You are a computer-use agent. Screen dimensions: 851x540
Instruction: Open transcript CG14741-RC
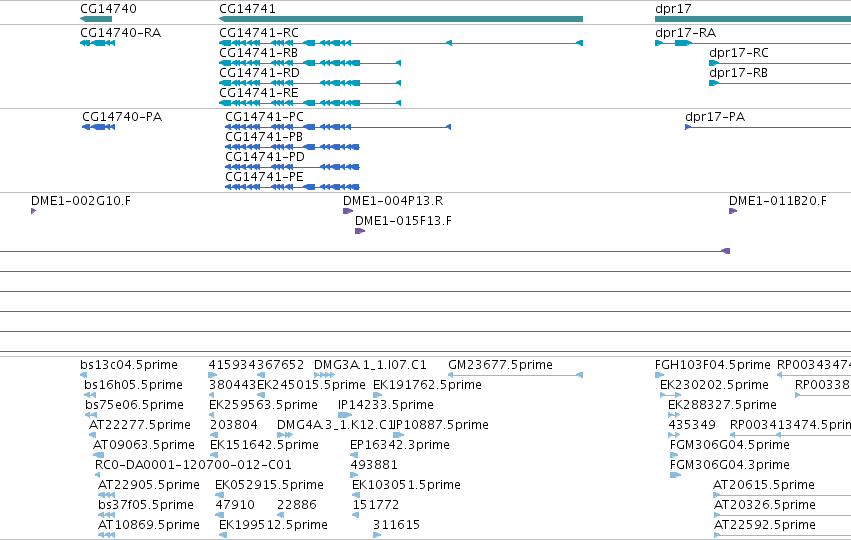259,33
